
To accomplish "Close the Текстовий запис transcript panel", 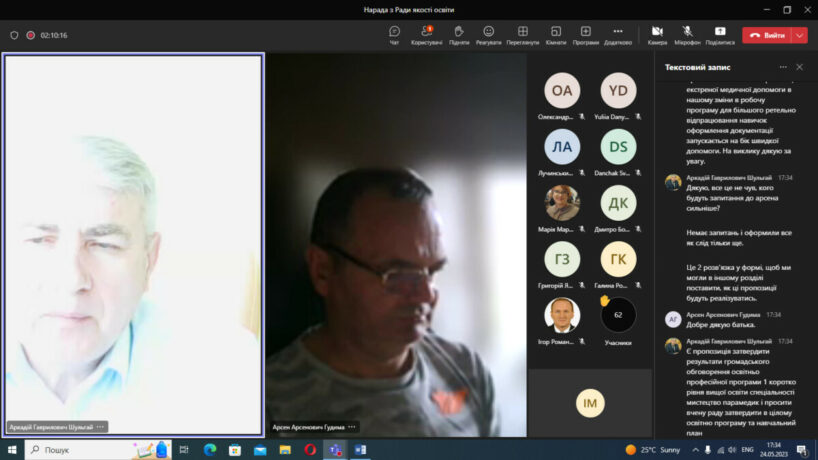I will pos(799,67).
